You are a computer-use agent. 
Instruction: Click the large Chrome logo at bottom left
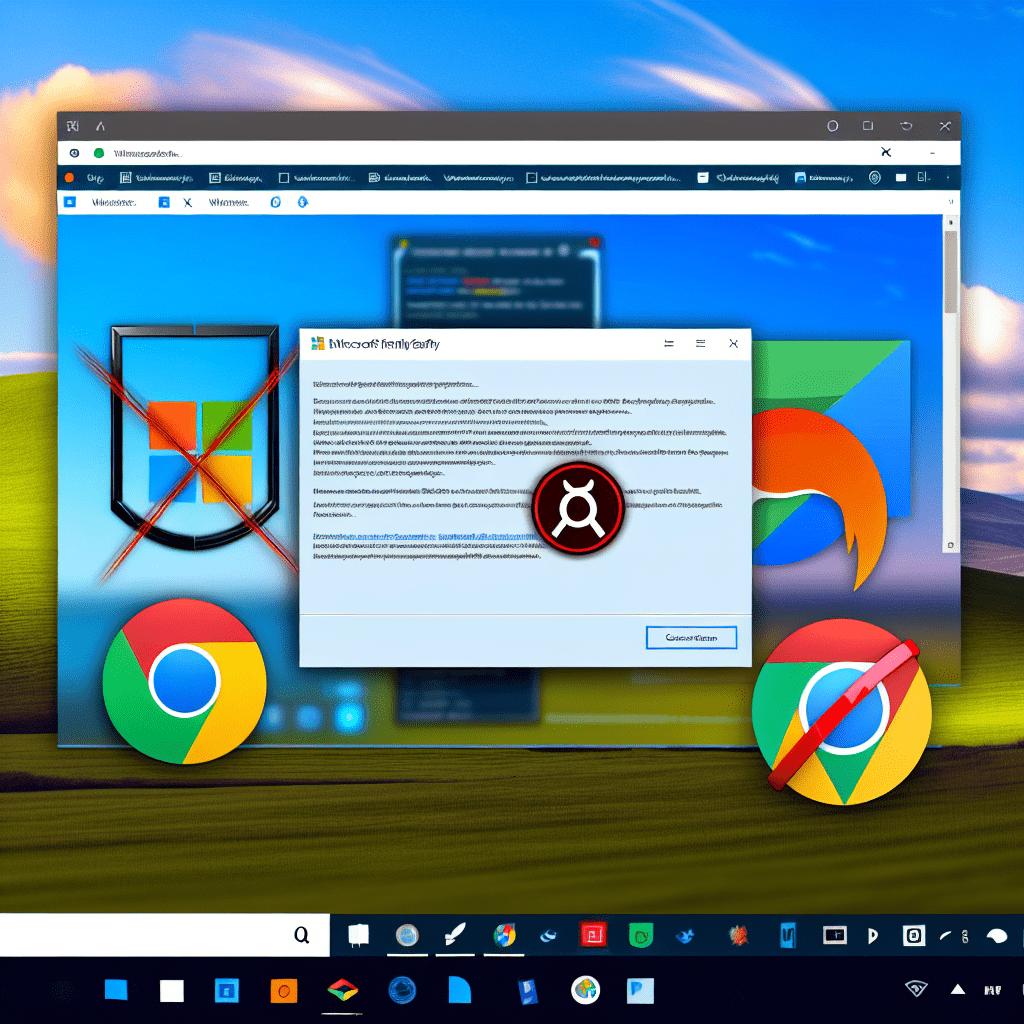[x=184, y=682]
